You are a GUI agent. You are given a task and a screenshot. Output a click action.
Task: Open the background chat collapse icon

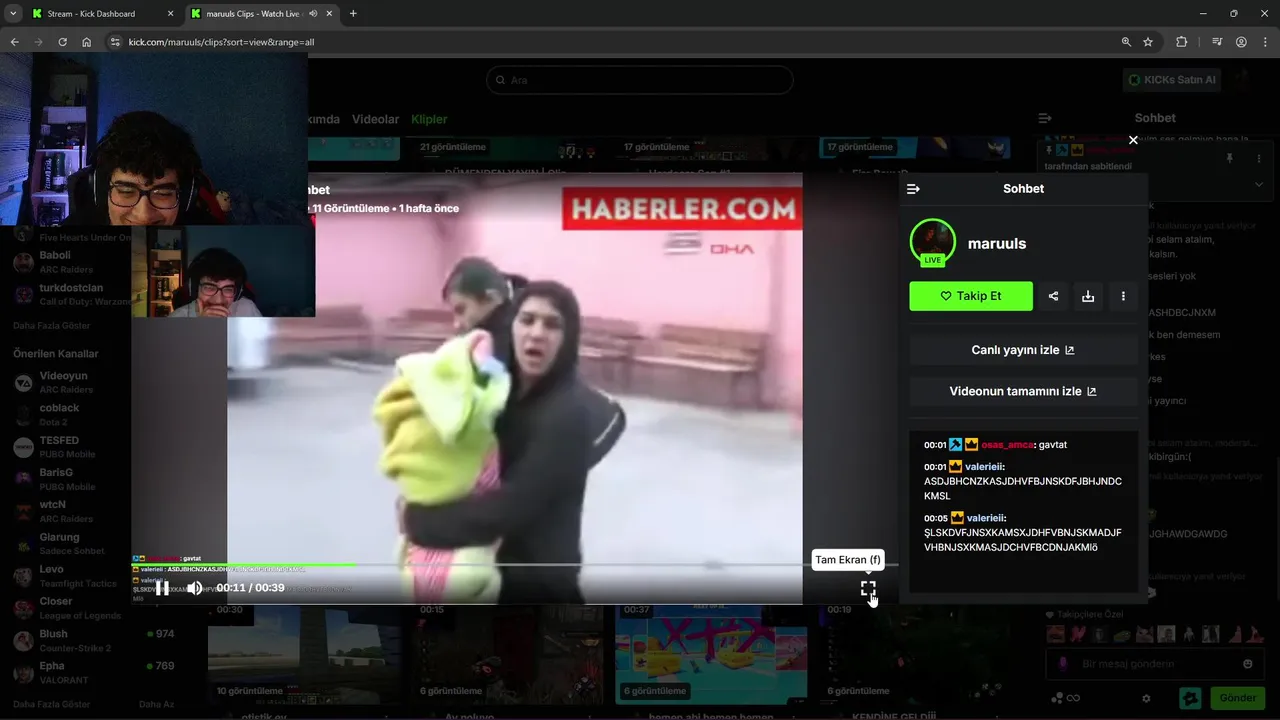pos(1045,118)
